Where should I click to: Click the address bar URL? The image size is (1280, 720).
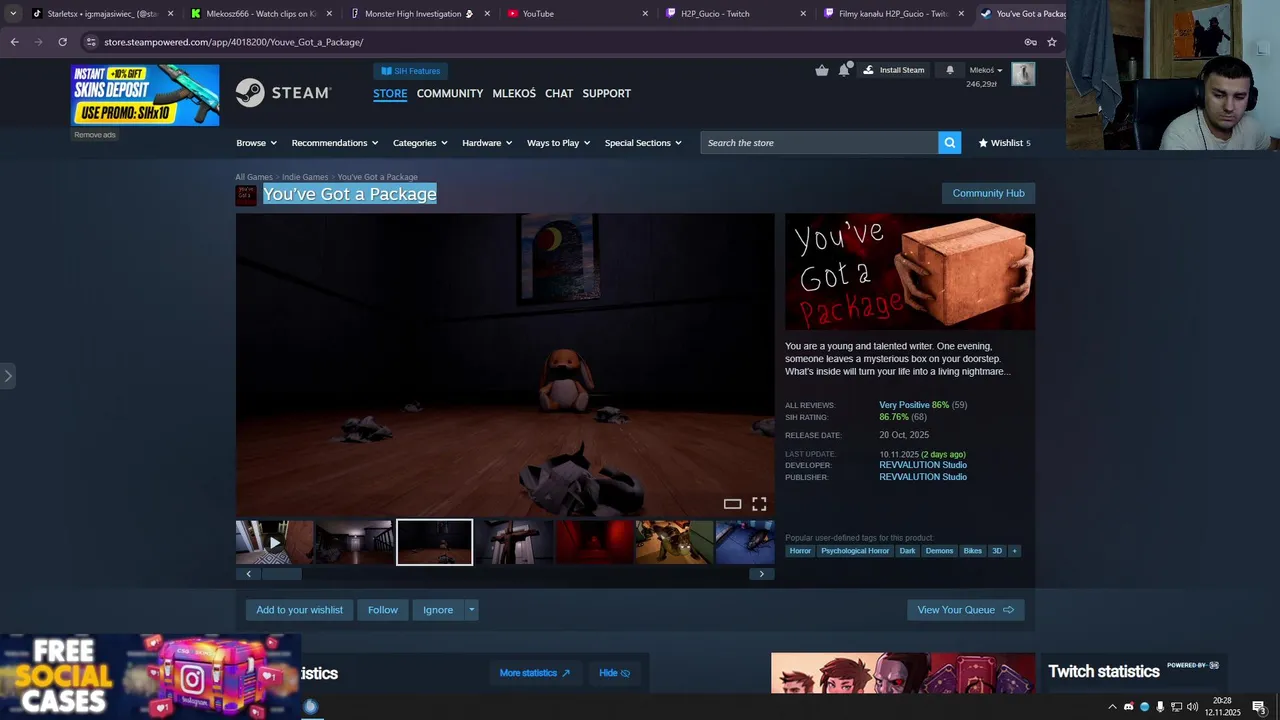(x=233, y=42)
